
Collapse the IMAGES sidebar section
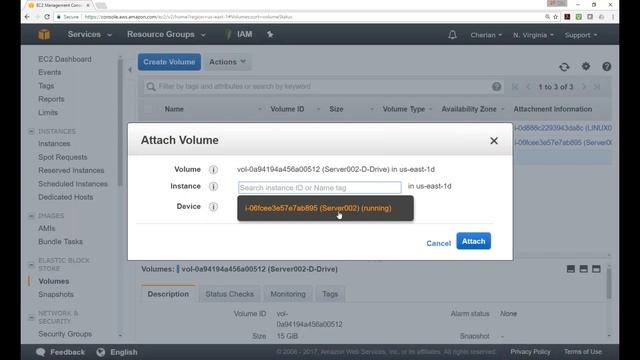[31, 216]
